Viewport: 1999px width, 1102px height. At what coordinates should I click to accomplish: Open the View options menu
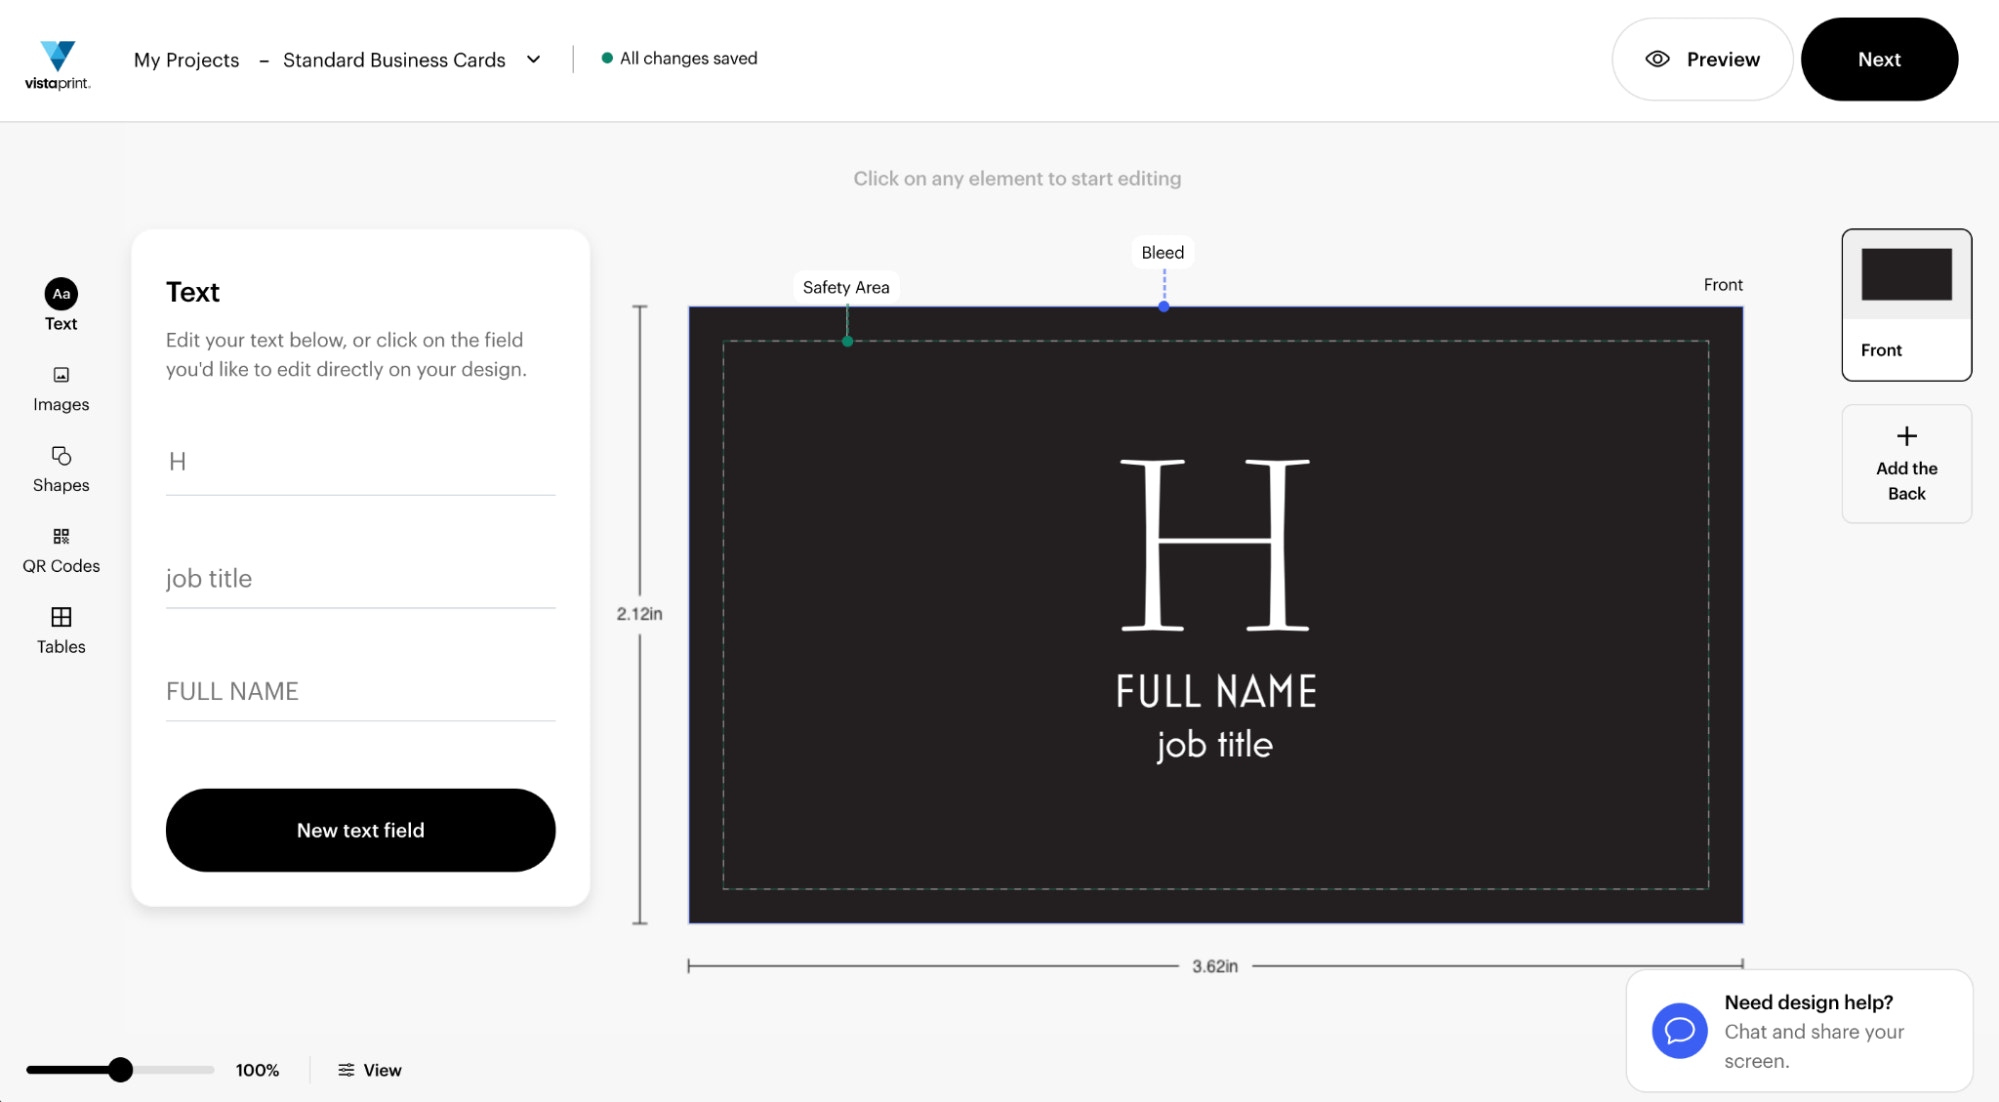click(x=370, y=1070)
